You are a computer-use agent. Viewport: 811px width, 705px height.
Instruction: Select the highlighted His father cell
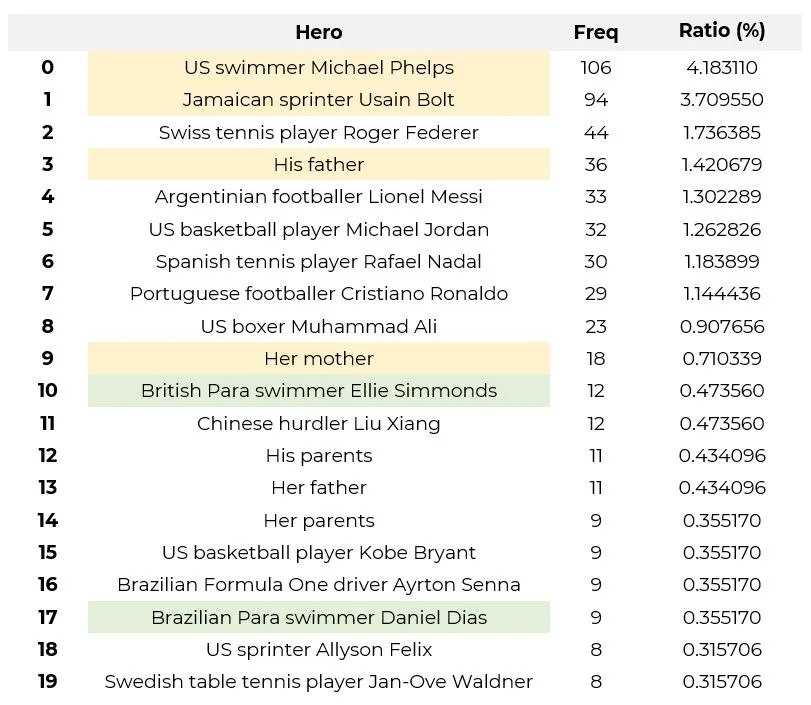click(x=318, y=164)
